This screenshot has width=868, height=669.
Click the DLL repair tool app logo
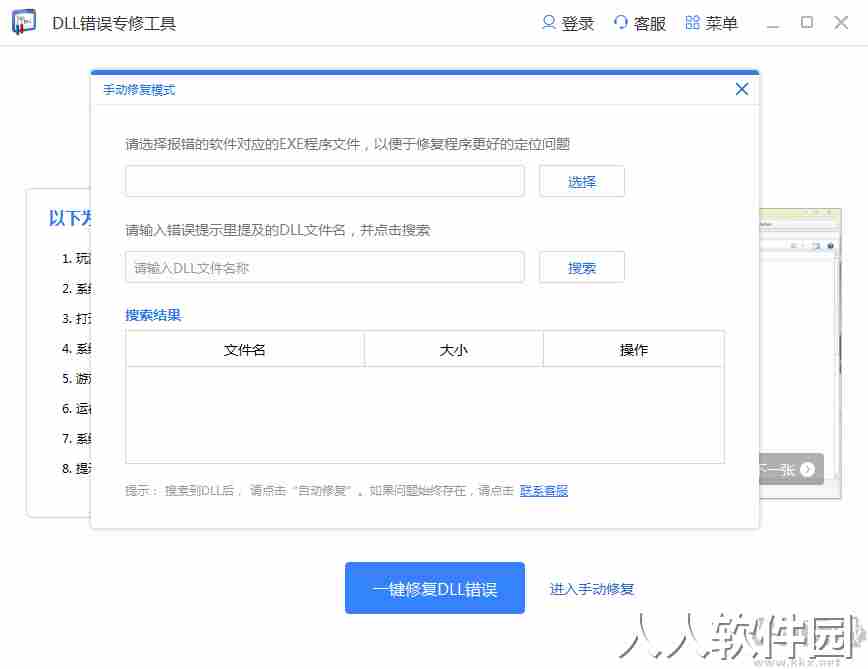pos(24,22)
